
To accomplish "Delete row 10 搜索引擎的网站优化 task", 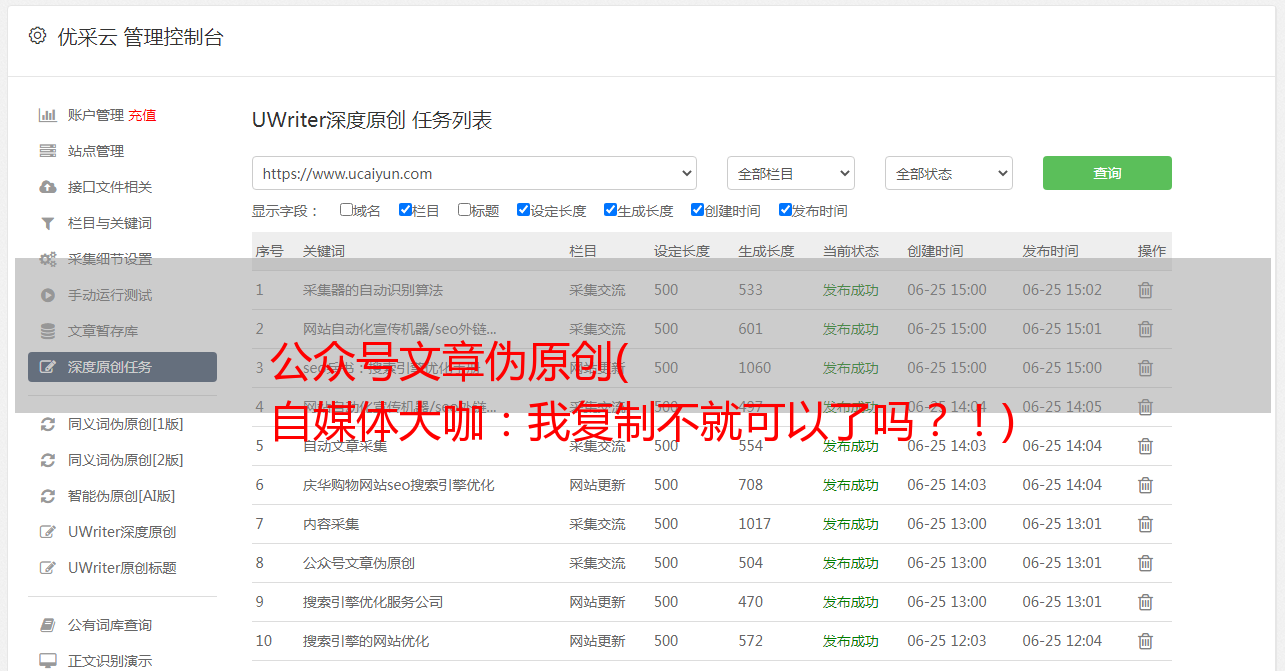I will pos(1145,641).
